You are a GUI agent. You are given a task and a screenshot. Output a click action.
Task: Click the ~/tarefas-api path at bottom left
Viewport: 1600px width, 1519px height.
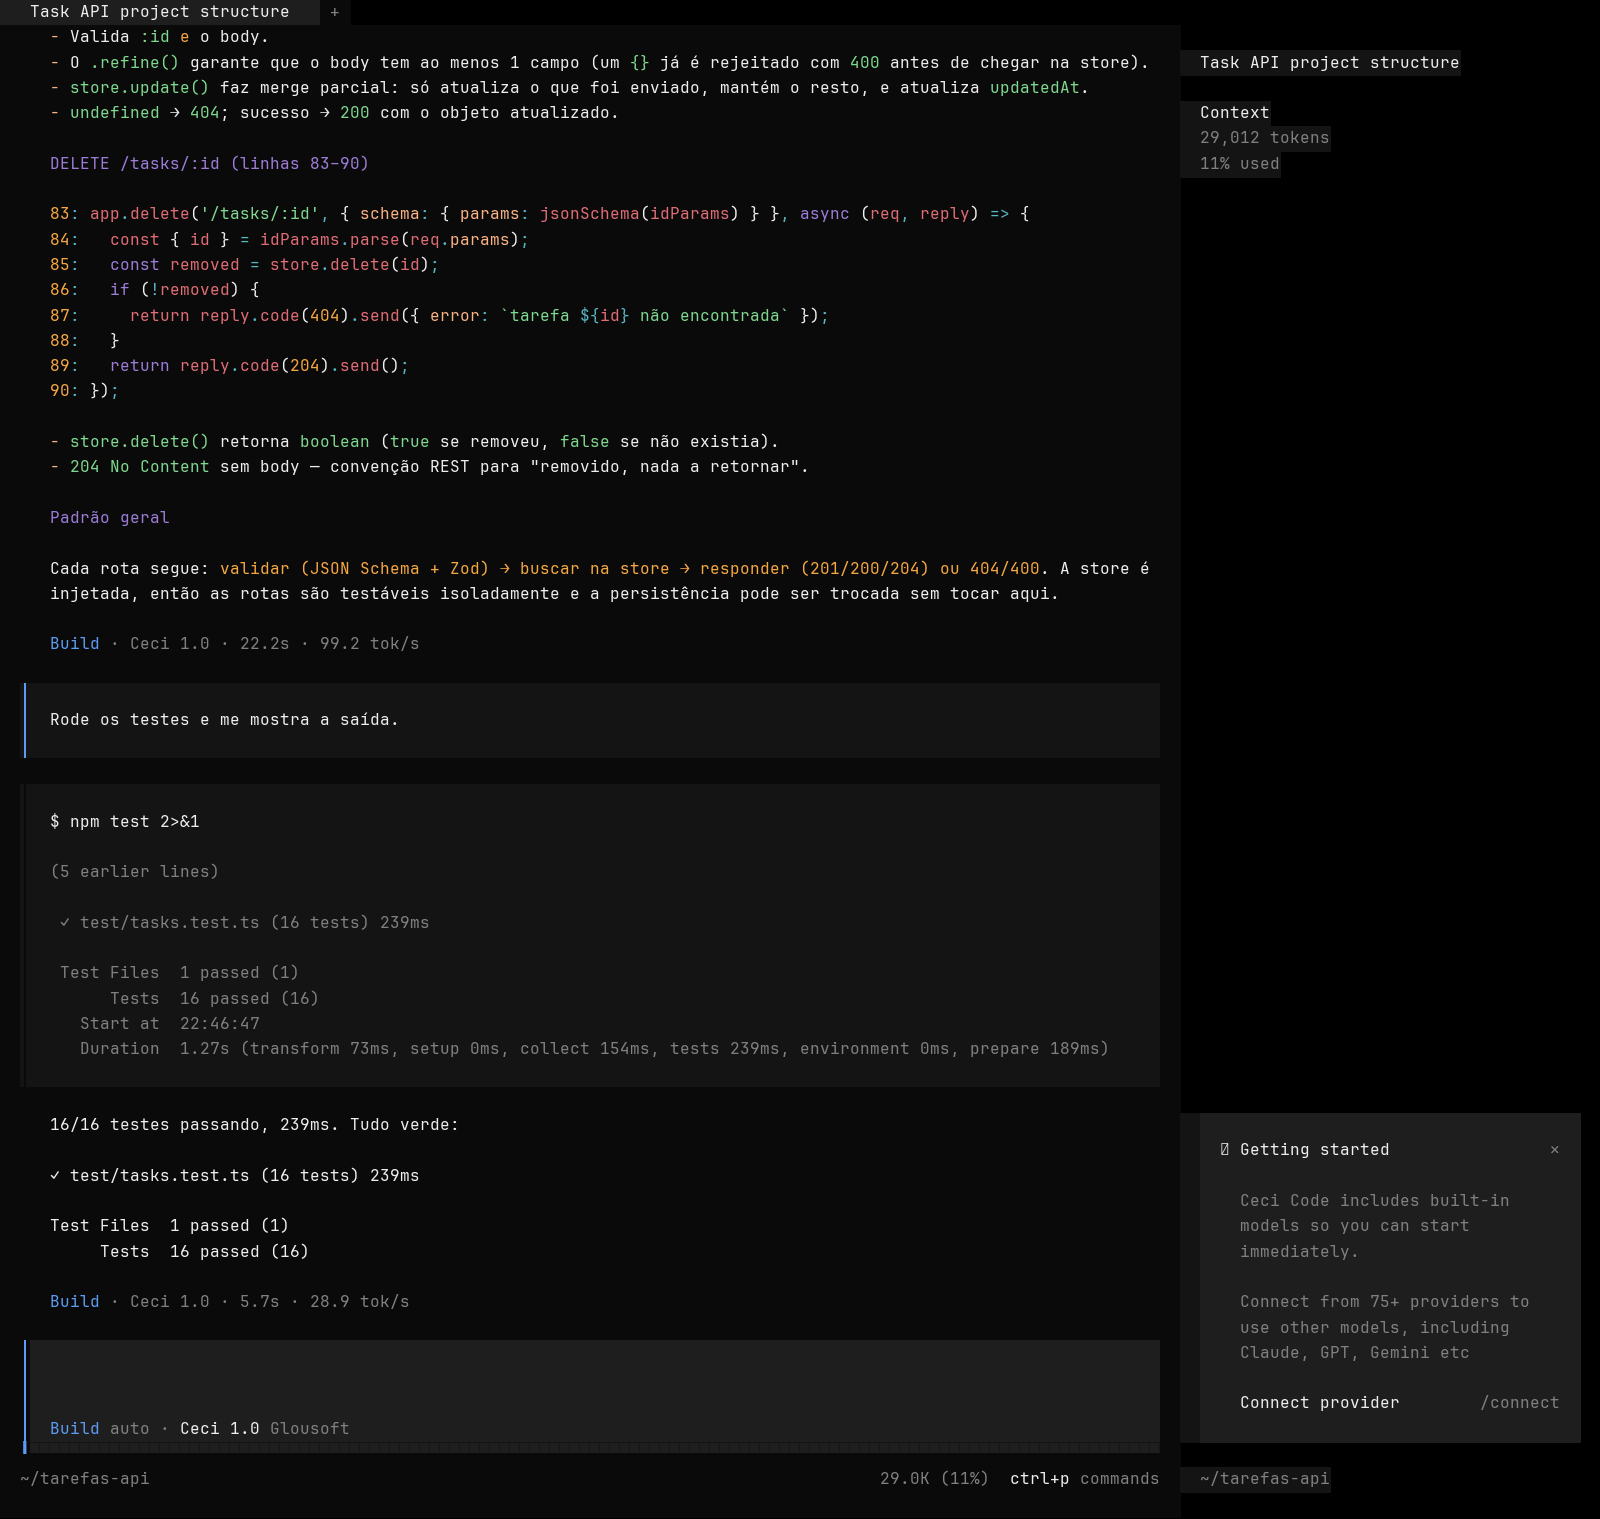click(85, 1479)
